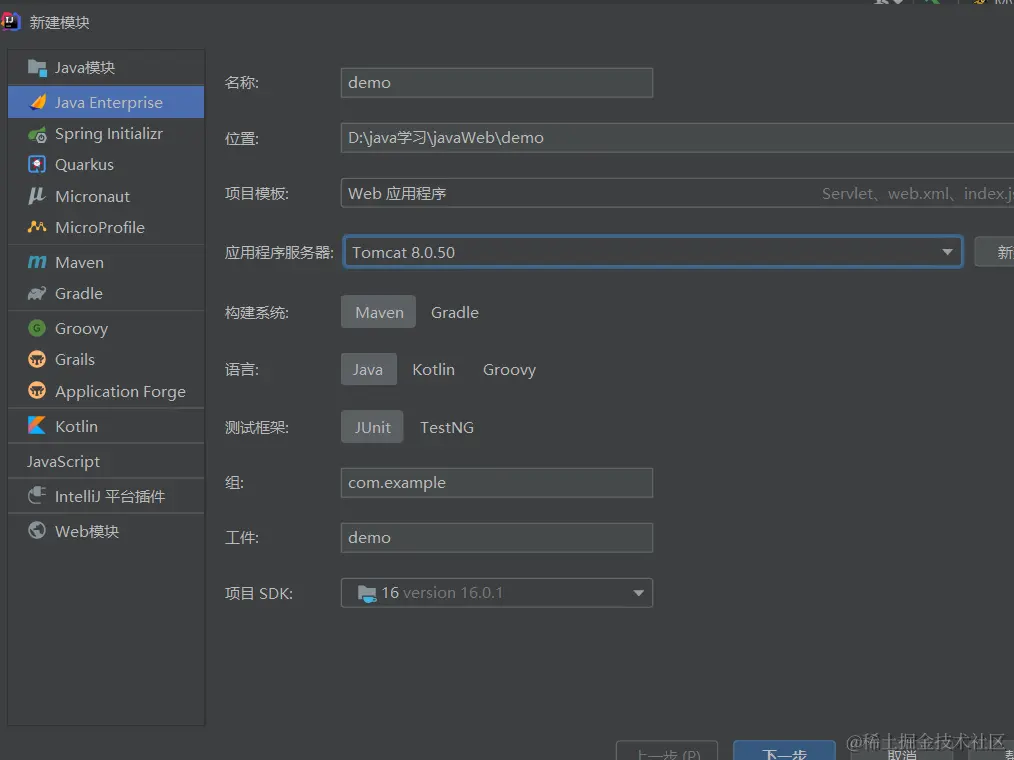1014x760 pixels.
Task: Click the 项目 SDK label
Action: click(259, 594)
